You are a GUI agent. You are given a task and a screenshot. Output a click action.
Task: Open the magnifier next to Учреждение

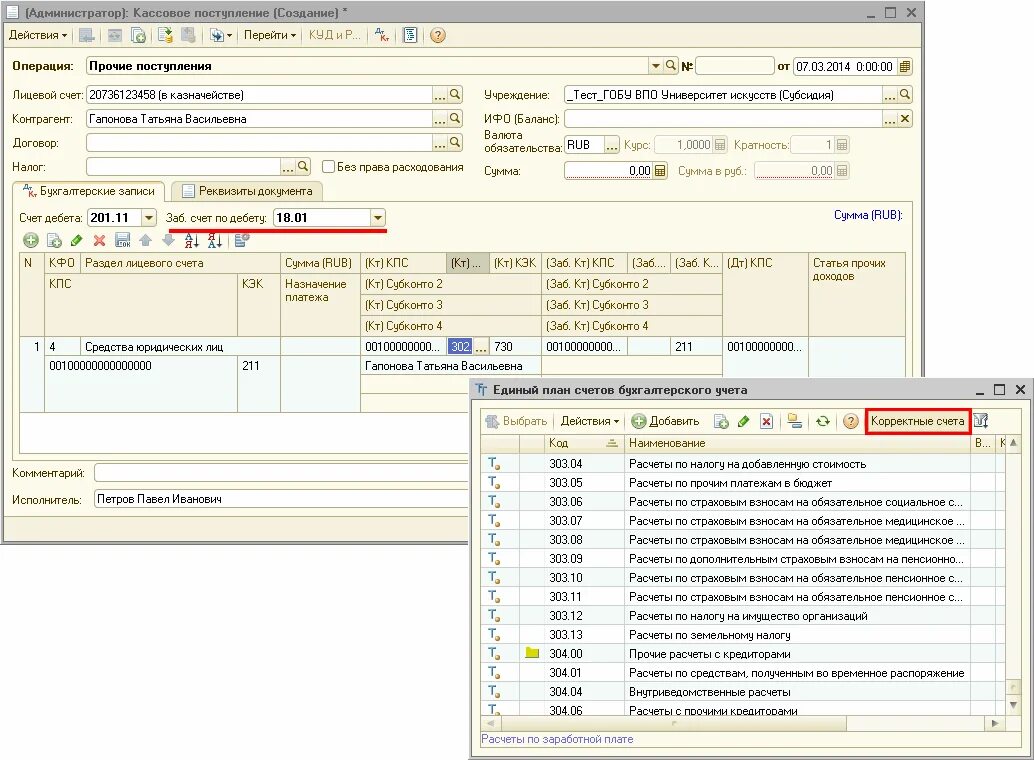tap(905, 95)
